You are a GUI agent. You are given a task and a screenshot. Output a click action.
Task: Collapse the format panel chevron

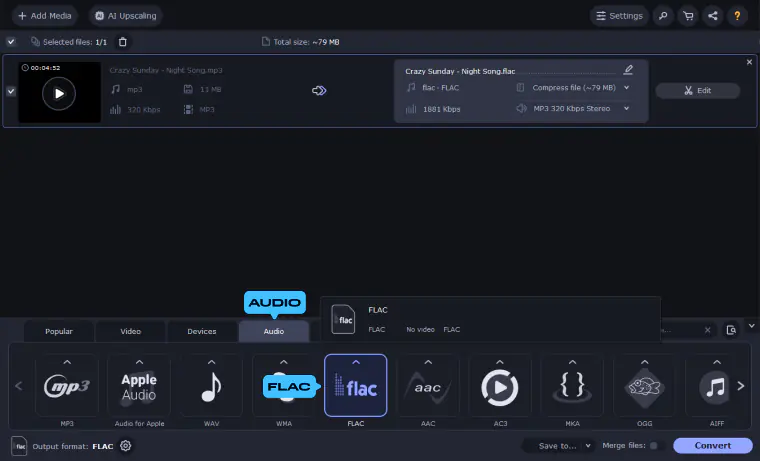pos(752,326)
